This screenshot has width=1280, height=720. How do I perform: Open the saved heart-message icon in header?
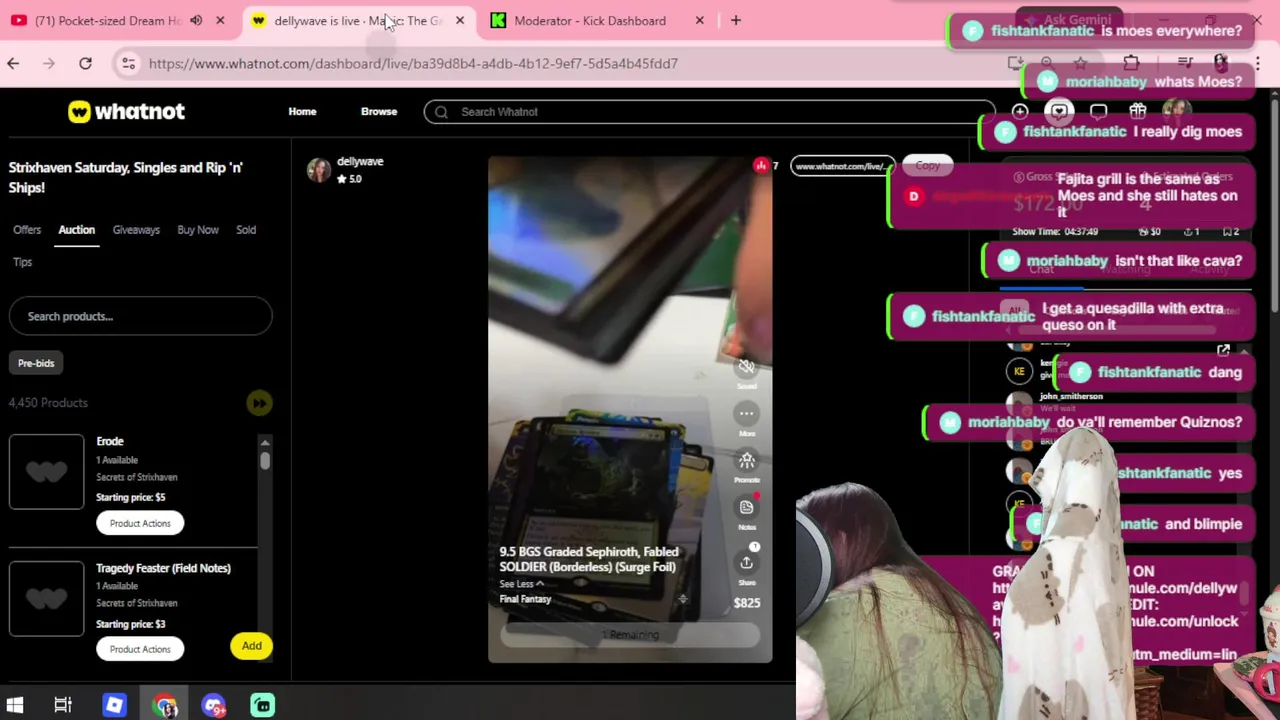tap(1059, 112)
